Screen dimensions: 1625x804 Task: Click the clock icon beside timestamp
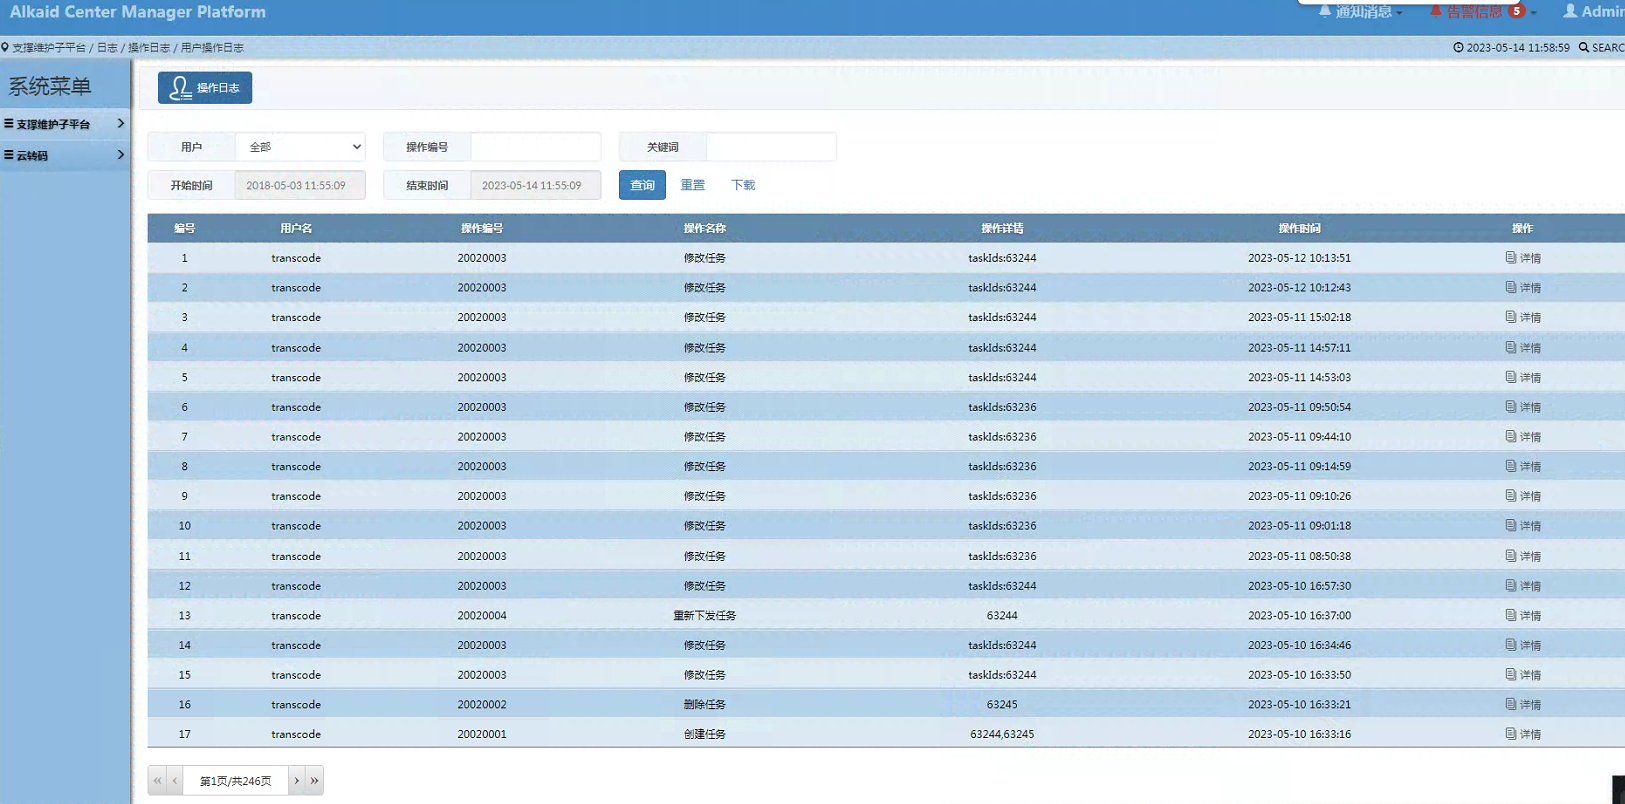tap(1458, 47)
